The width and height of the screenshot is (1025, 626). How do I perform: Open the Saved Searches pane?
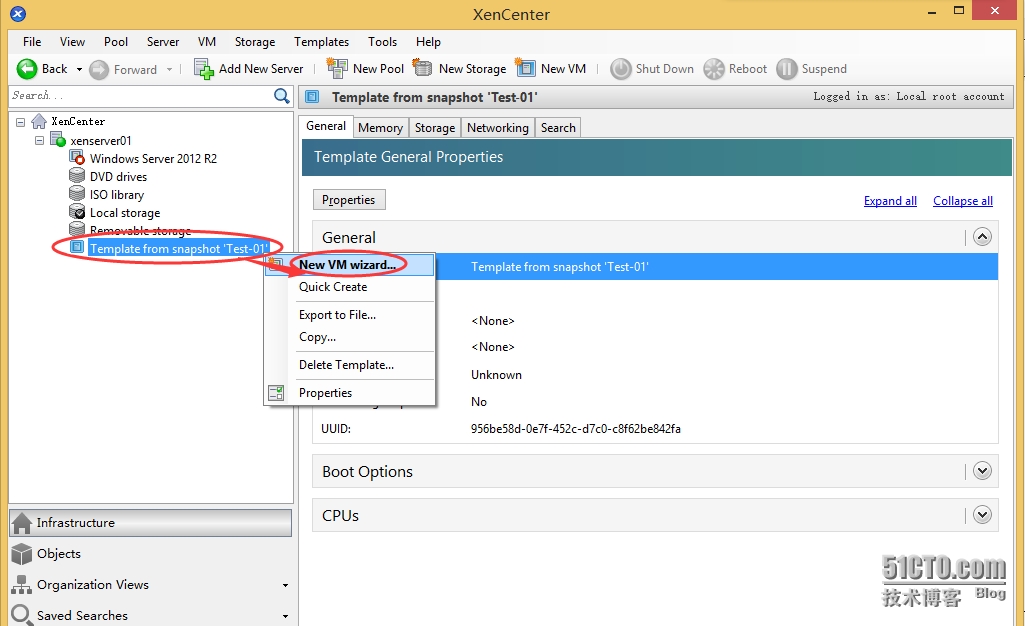(150, 615)
